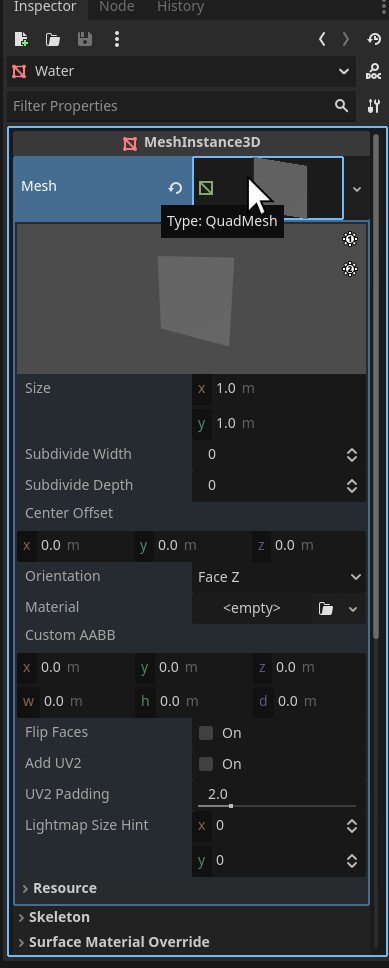This screenshot has width=389, height=968.
Task: Click the MeshInstance3D section header
Action: 191,143
